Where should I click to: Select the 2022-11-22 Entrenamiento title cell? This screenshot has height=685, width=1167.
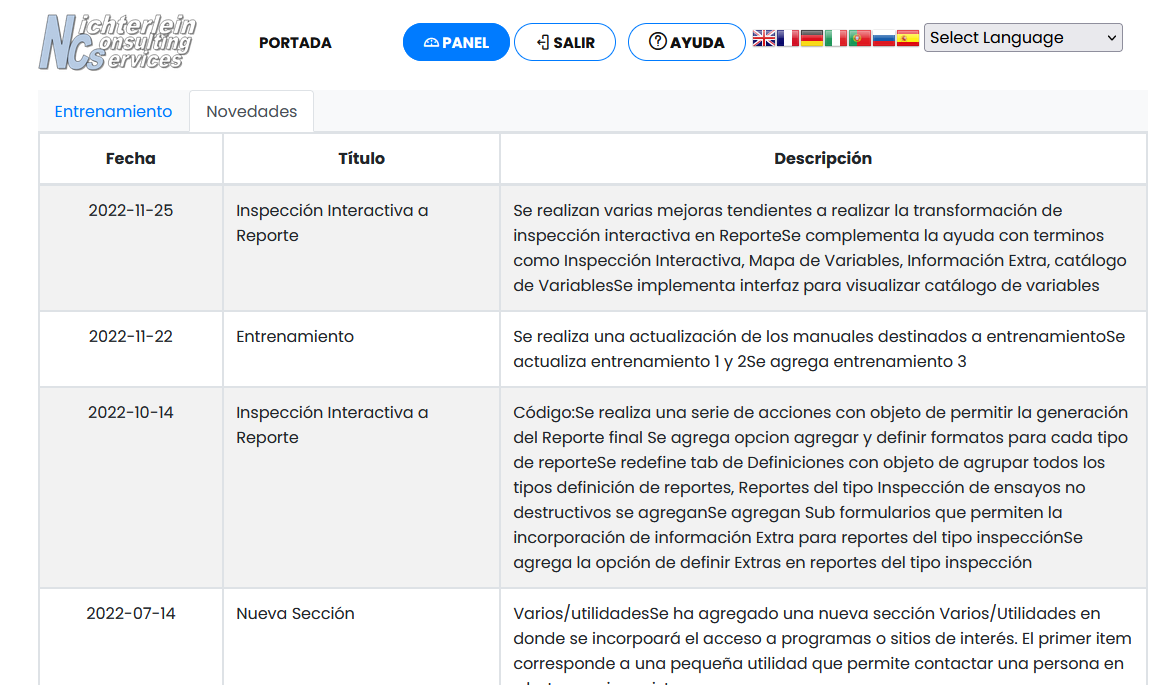pos(295,337)
